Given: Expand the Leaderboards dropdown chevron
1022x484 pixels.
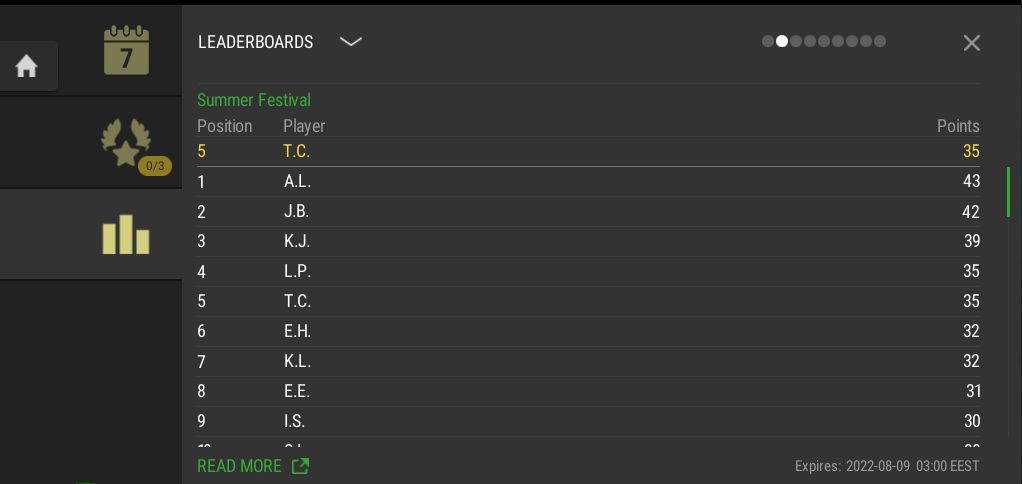Looking at the screenshot, I should 351,42.
